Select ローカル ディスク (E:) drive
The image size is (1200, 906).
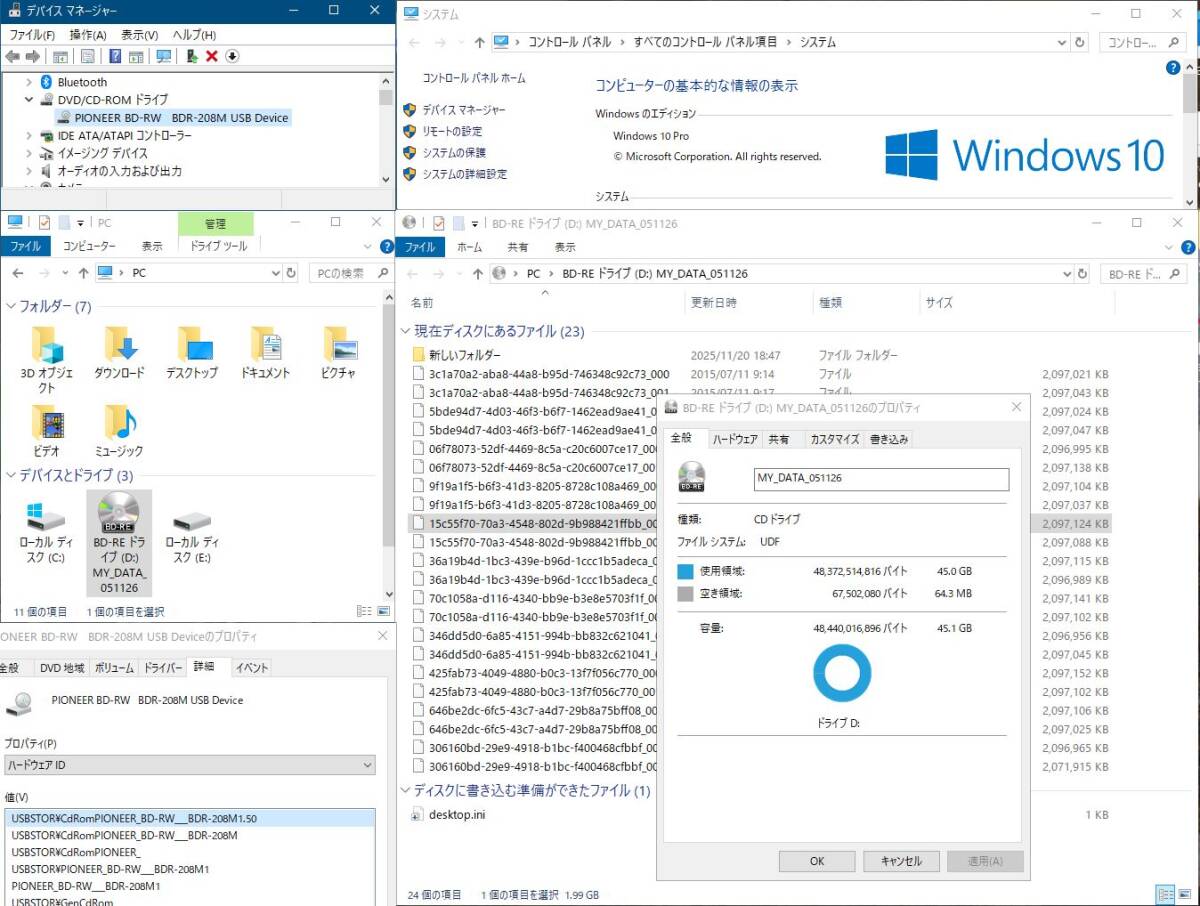point(191,533)
